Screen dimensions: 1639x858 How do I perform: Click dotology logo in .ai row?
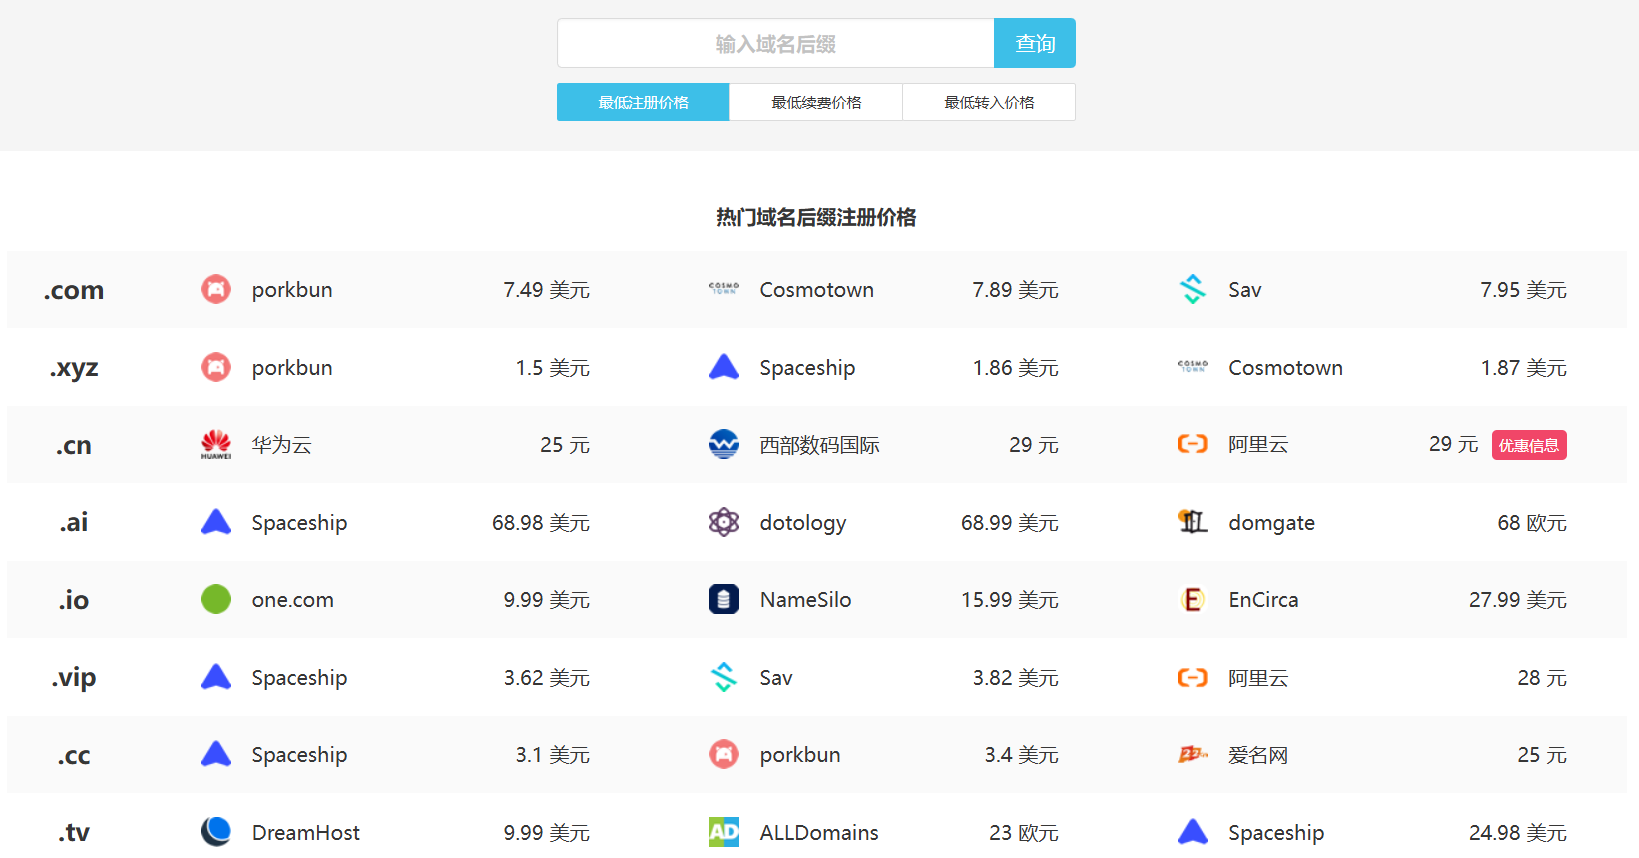tap(724, 522)
